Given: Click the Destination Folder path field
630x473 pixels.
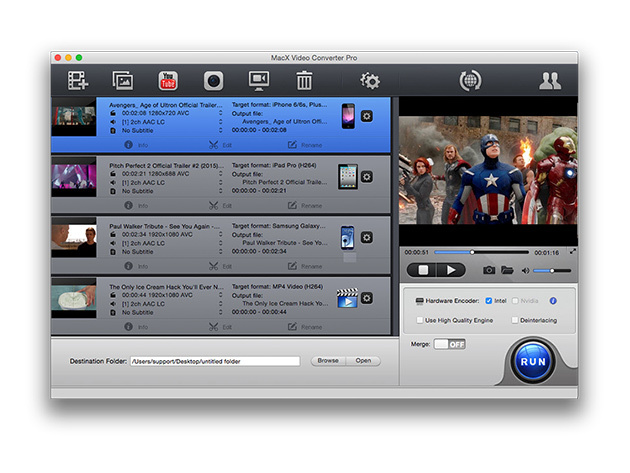Looking at the screenshot, I should (x=215, y=361).
